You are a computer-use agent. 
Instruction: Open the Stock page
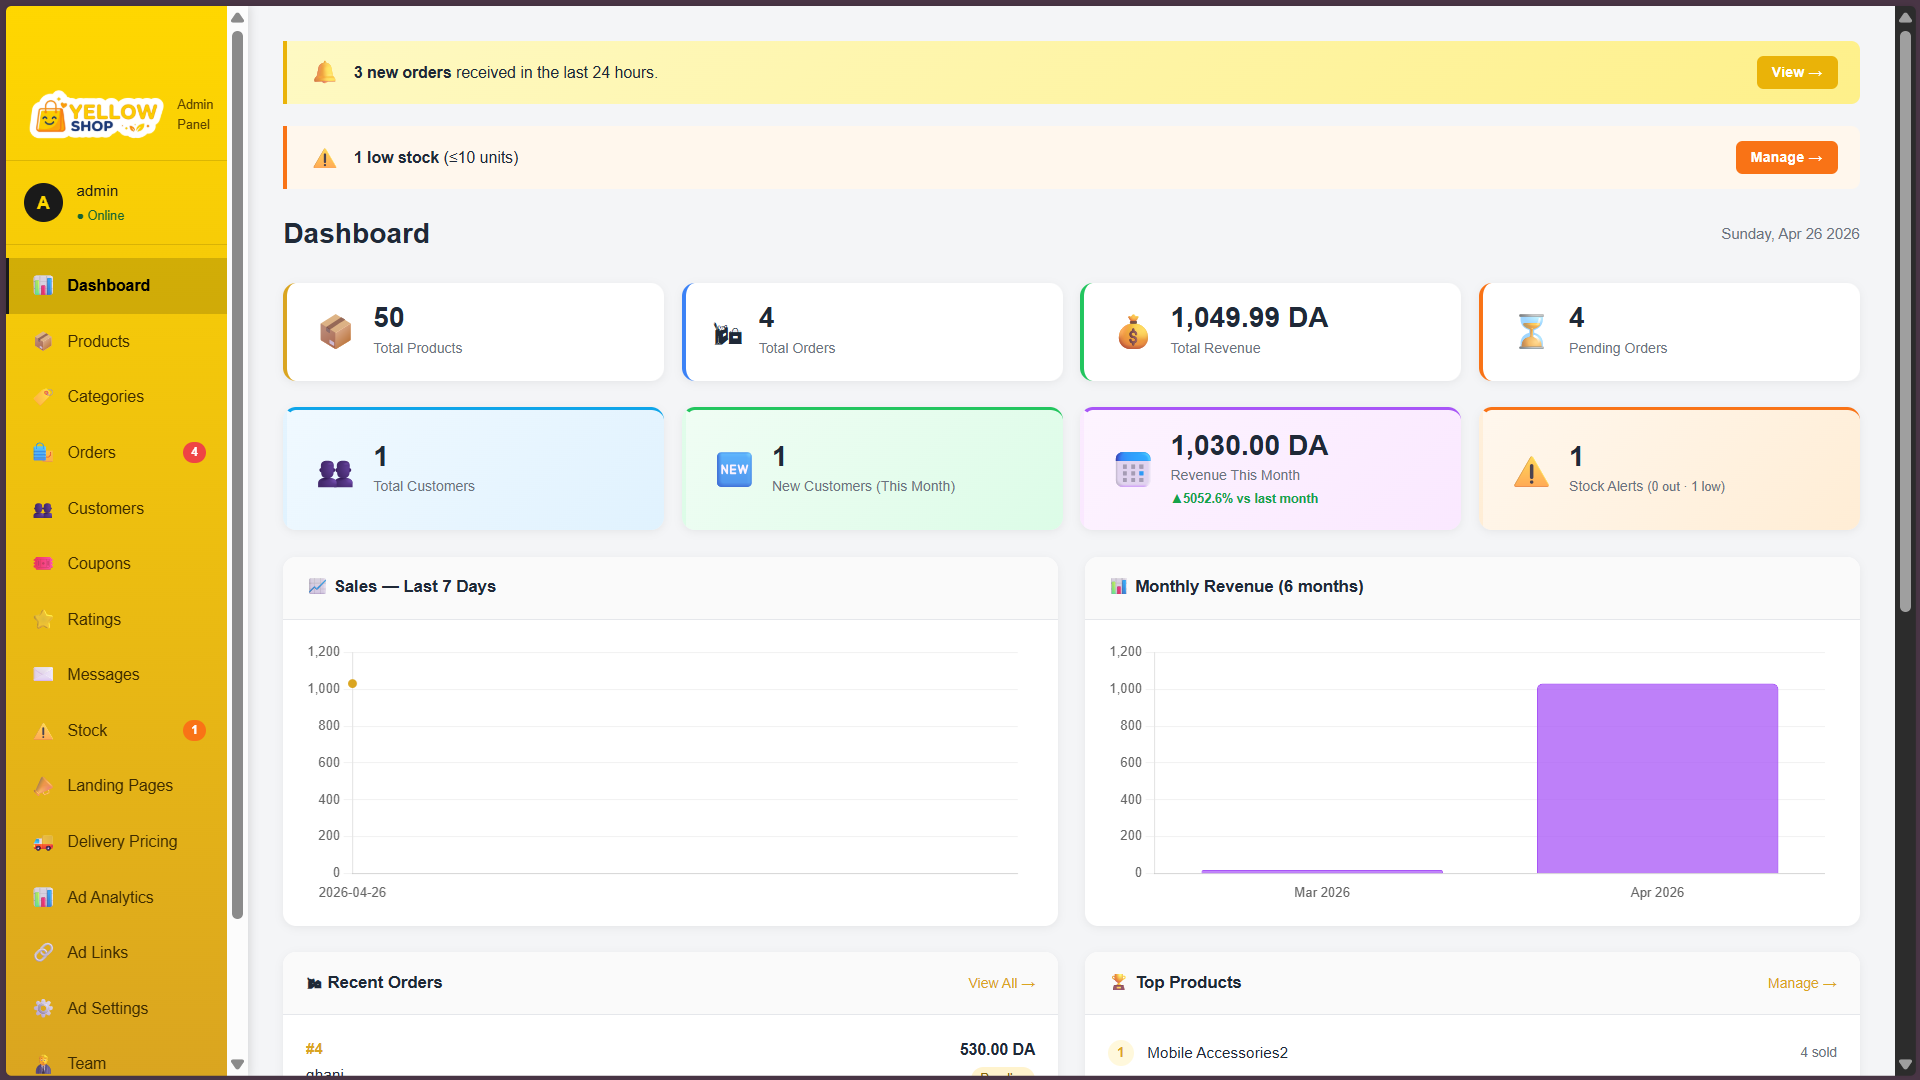tap(117, 731)
